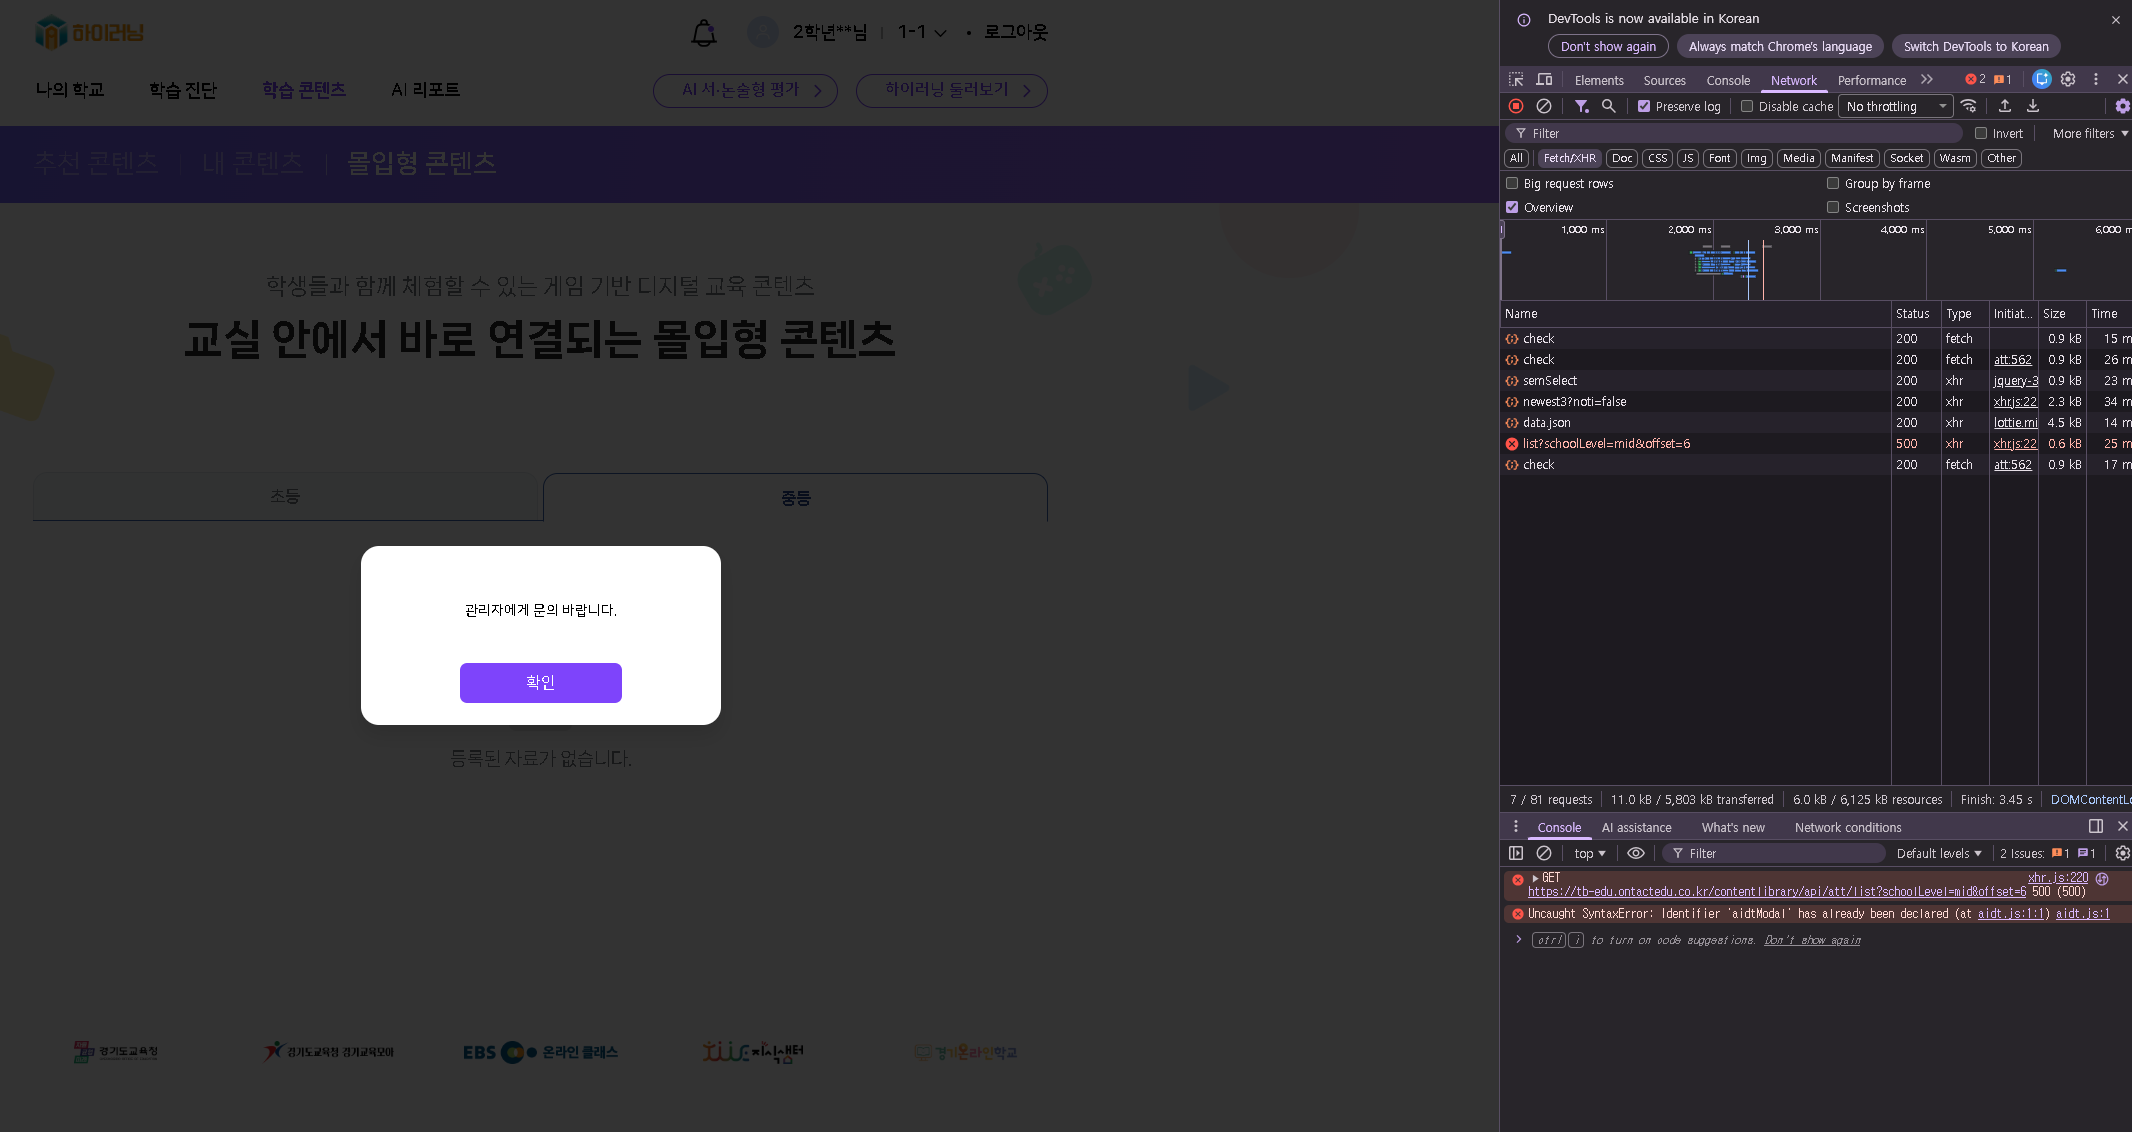This screenshot has height=1132, width=2132.
Task: Click the info icon in DevTools language banner
Action: coord(1524,19)
